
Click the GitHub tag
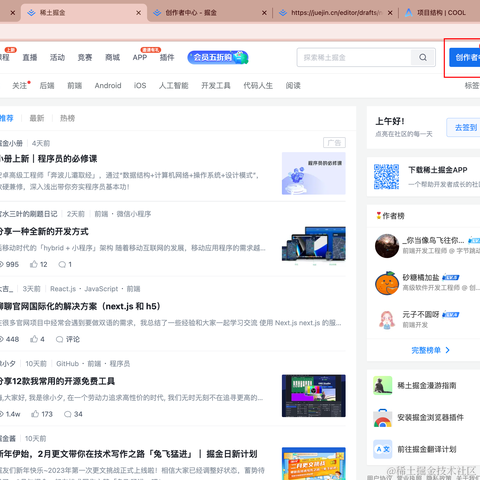67,363
